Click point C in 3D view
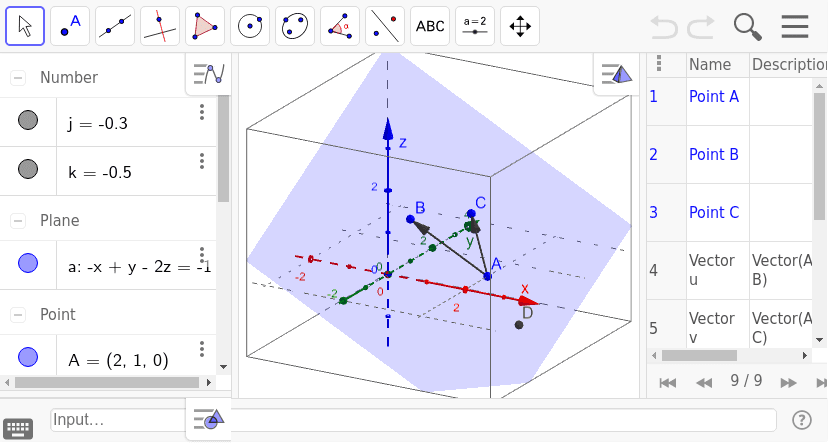The height and width of the screenshot is (443, 829). [x=471, y=214]
